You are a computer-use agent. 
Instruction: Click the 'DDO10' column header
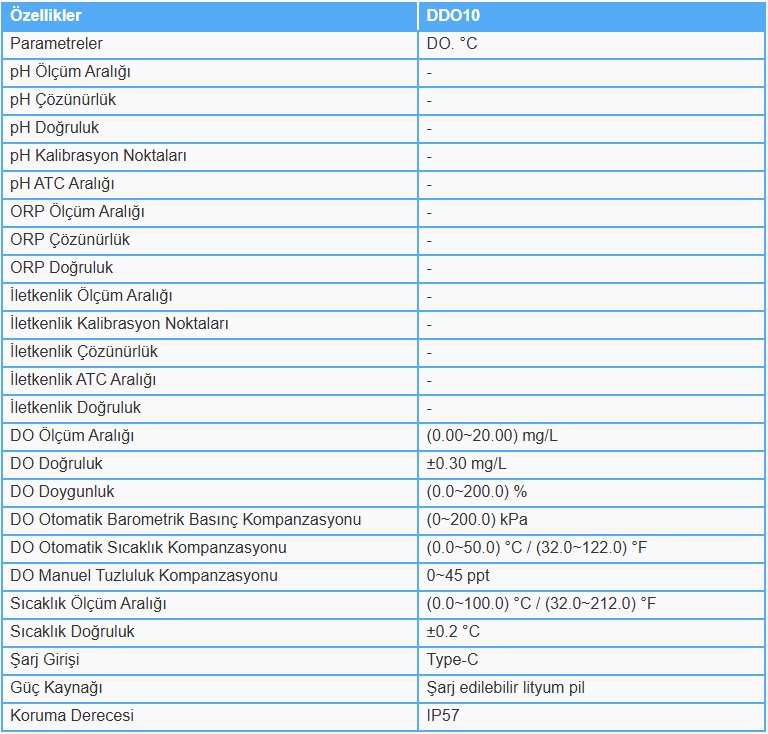coord(592,16)
